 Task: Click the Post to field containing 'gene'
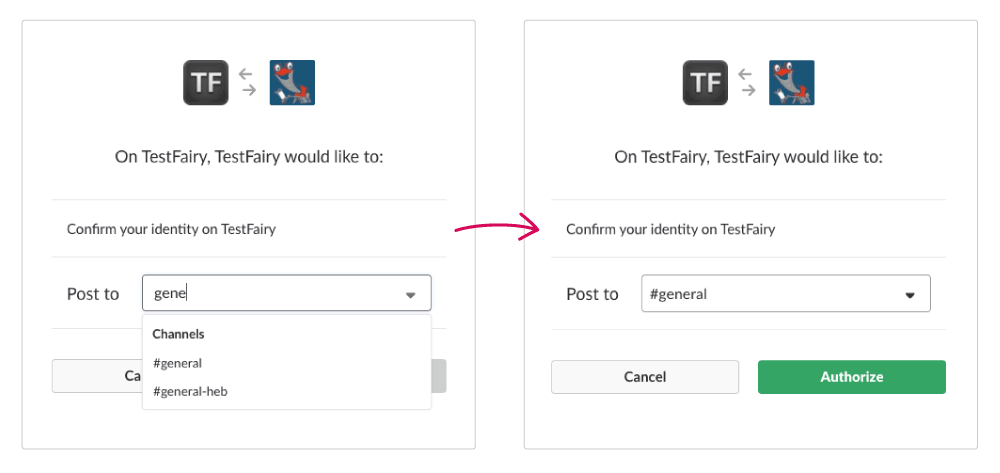270,294
